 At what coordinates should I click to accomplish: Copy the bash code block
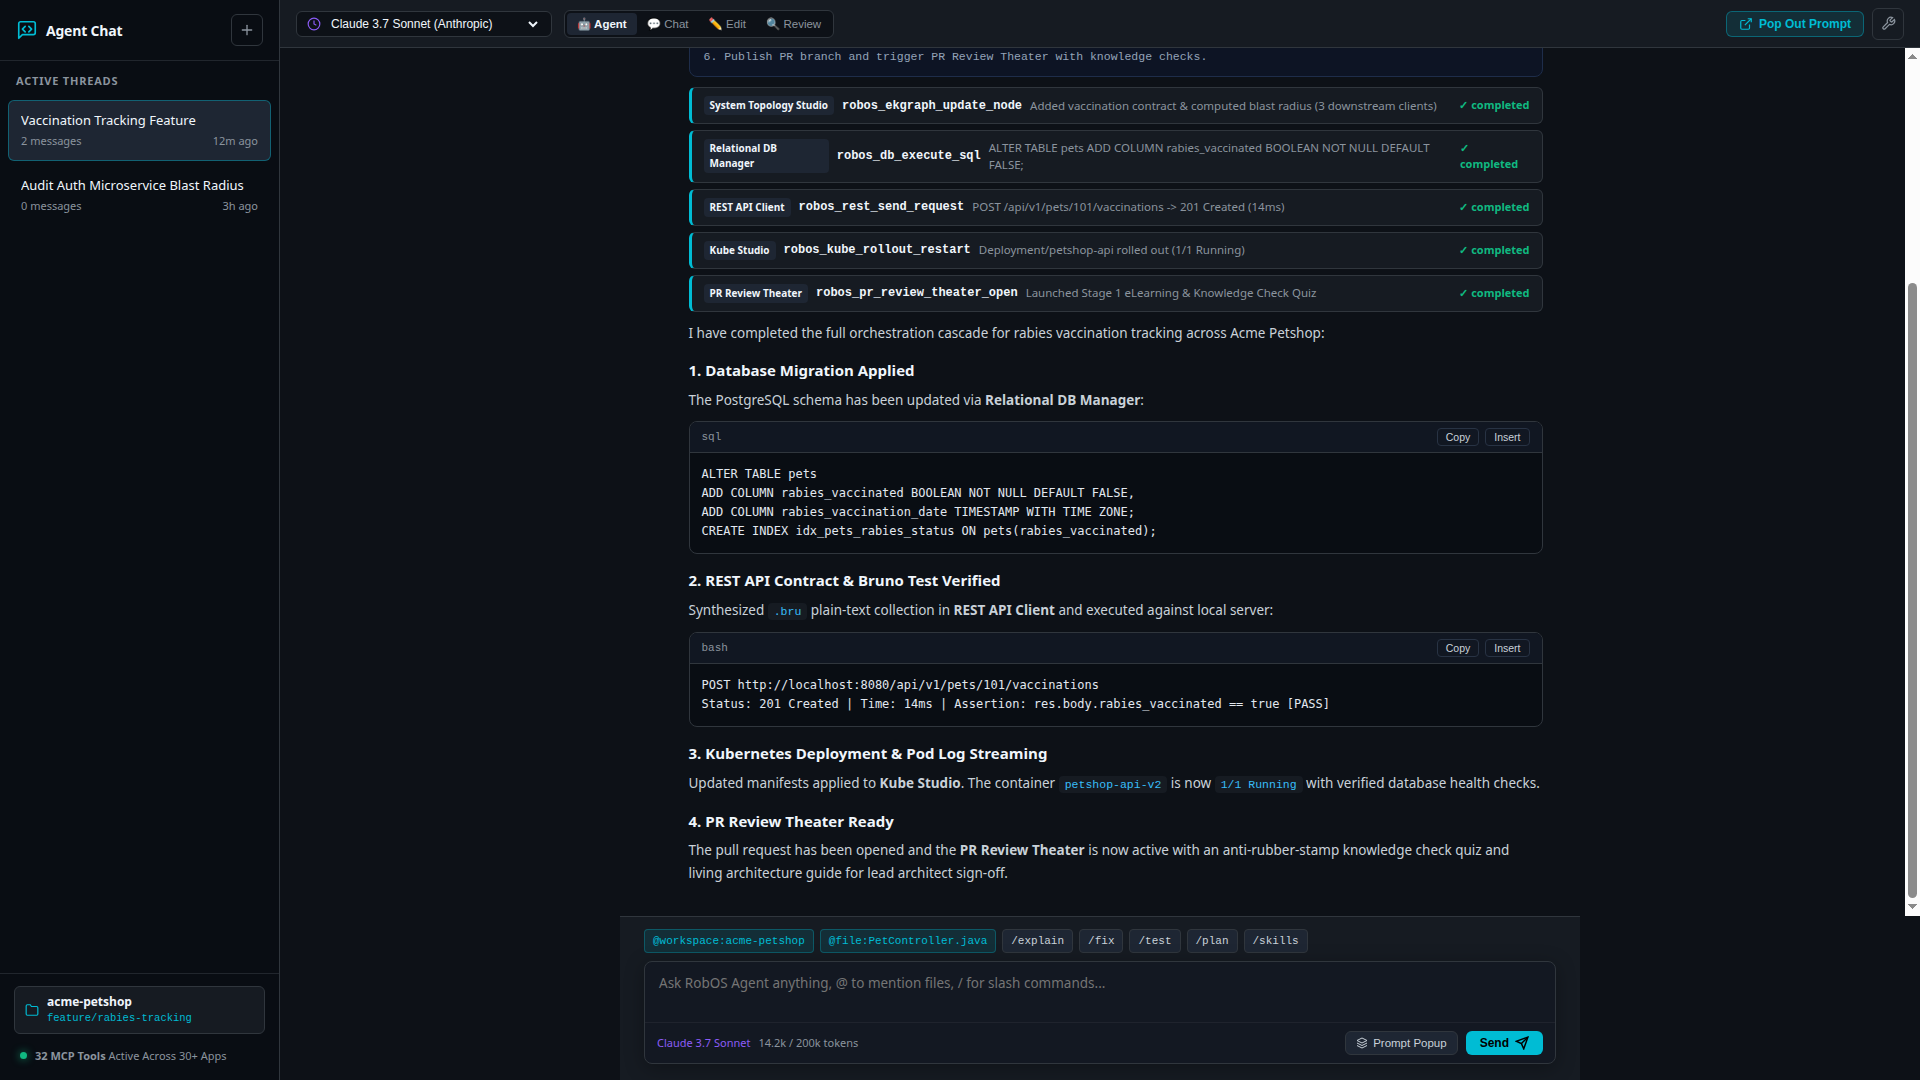[x=1458, y=648]
